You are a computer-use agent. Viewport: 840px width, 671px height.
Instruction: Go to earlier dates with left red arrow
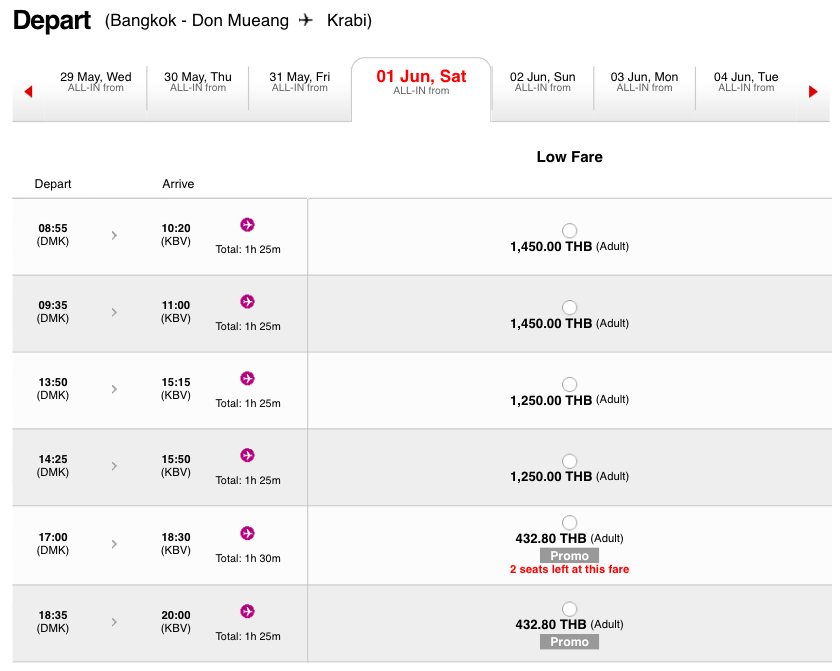pyautogui.click(x=28, y=92)
